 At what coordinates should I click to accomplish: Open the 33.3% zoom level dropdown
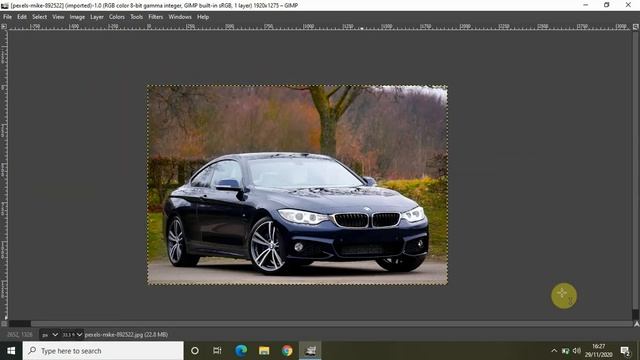[72, 335]
